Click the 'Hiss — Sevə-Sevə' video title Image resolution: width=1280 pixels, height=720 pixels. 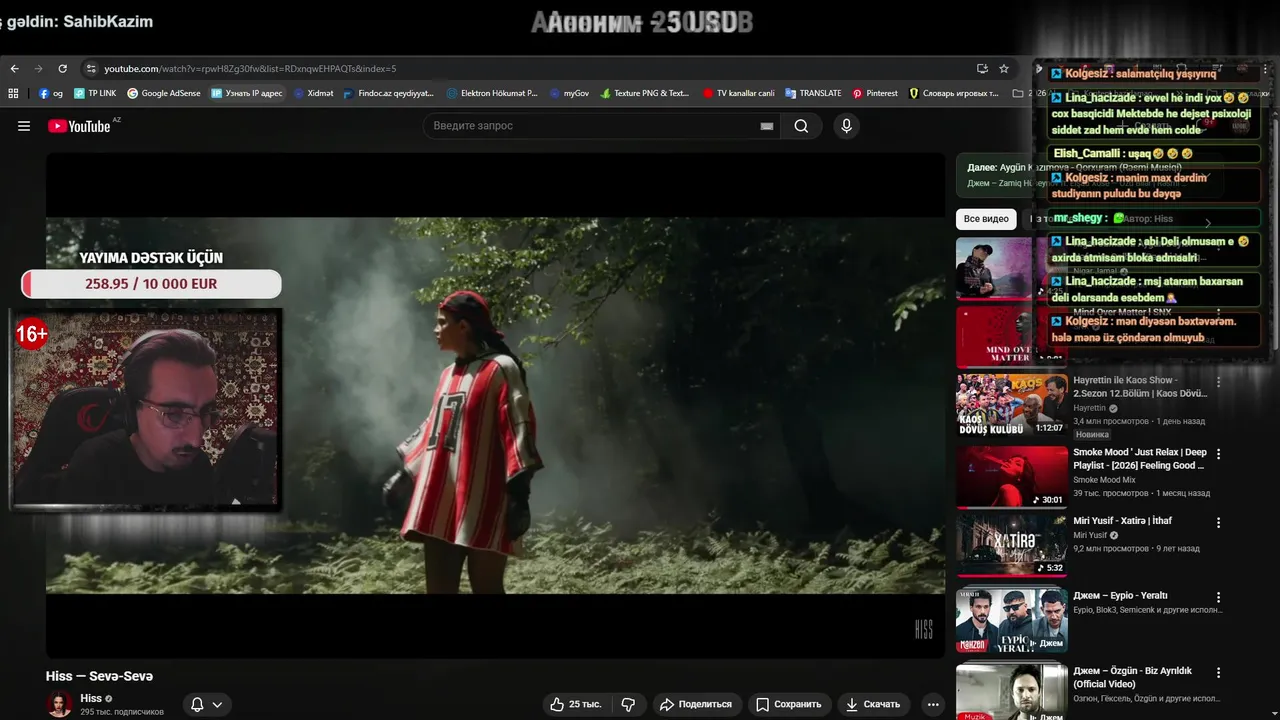point(99,677)
